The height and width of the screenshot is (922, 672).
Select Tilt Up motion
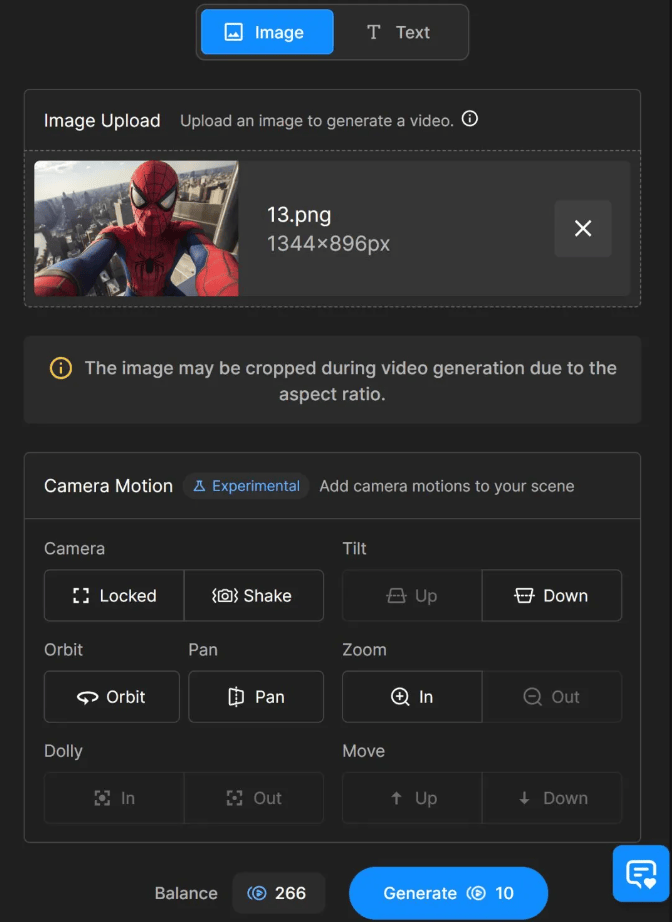[412, 596]
